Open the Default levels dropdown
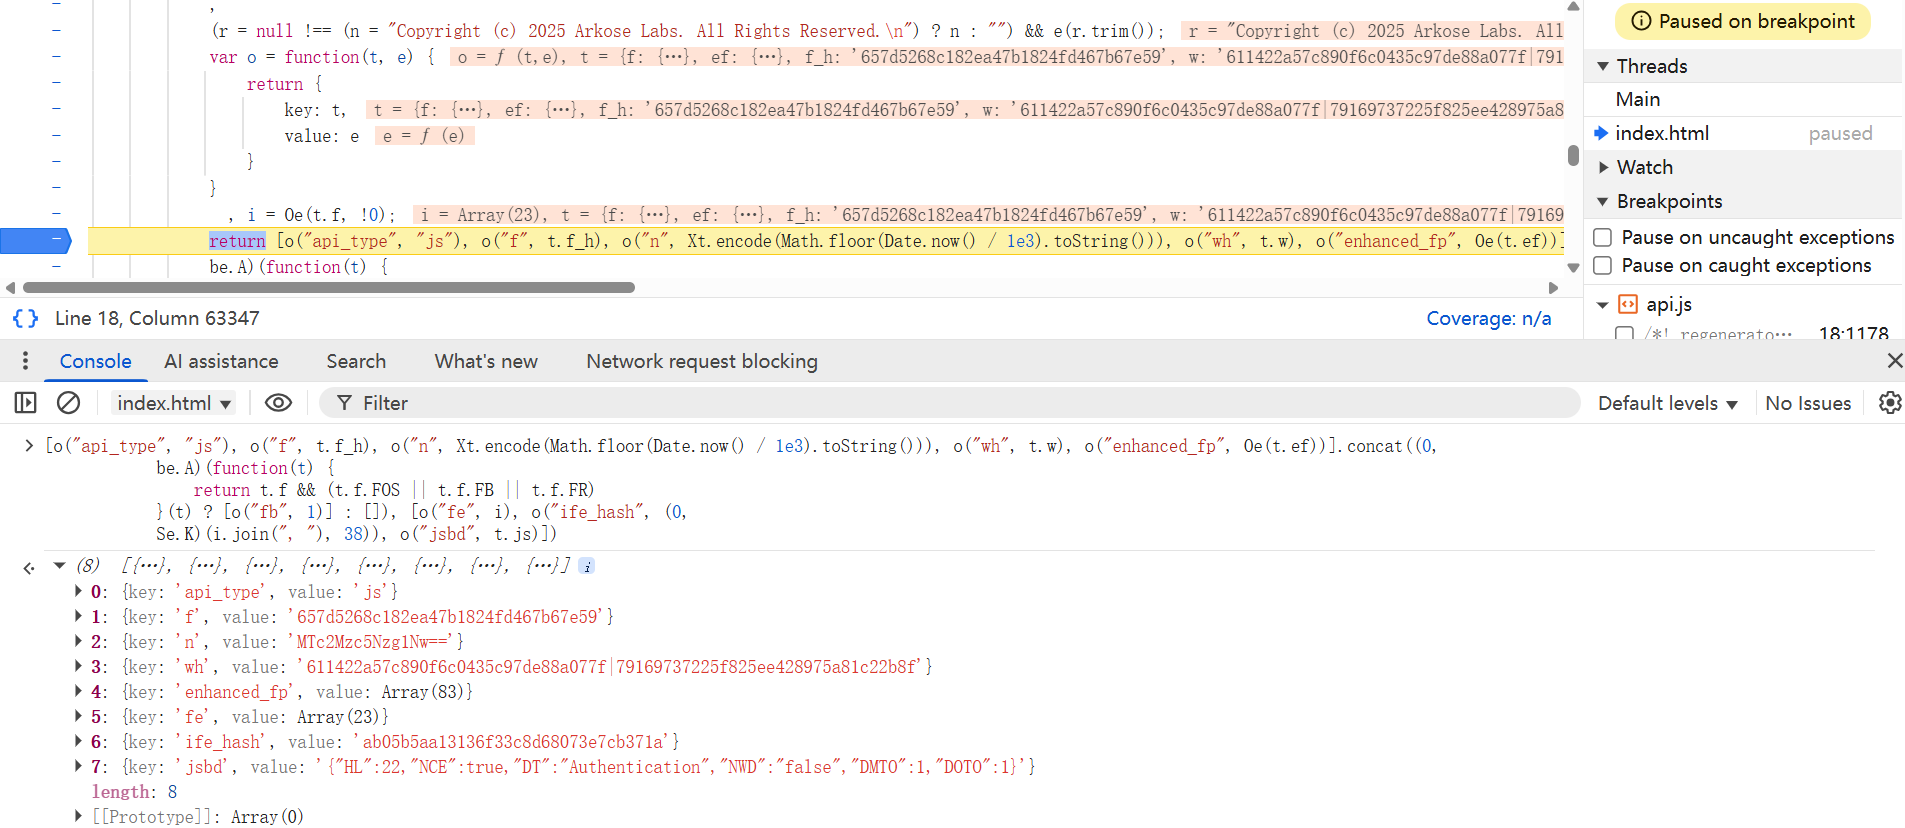1905x828 pixels. [1667, 403]
